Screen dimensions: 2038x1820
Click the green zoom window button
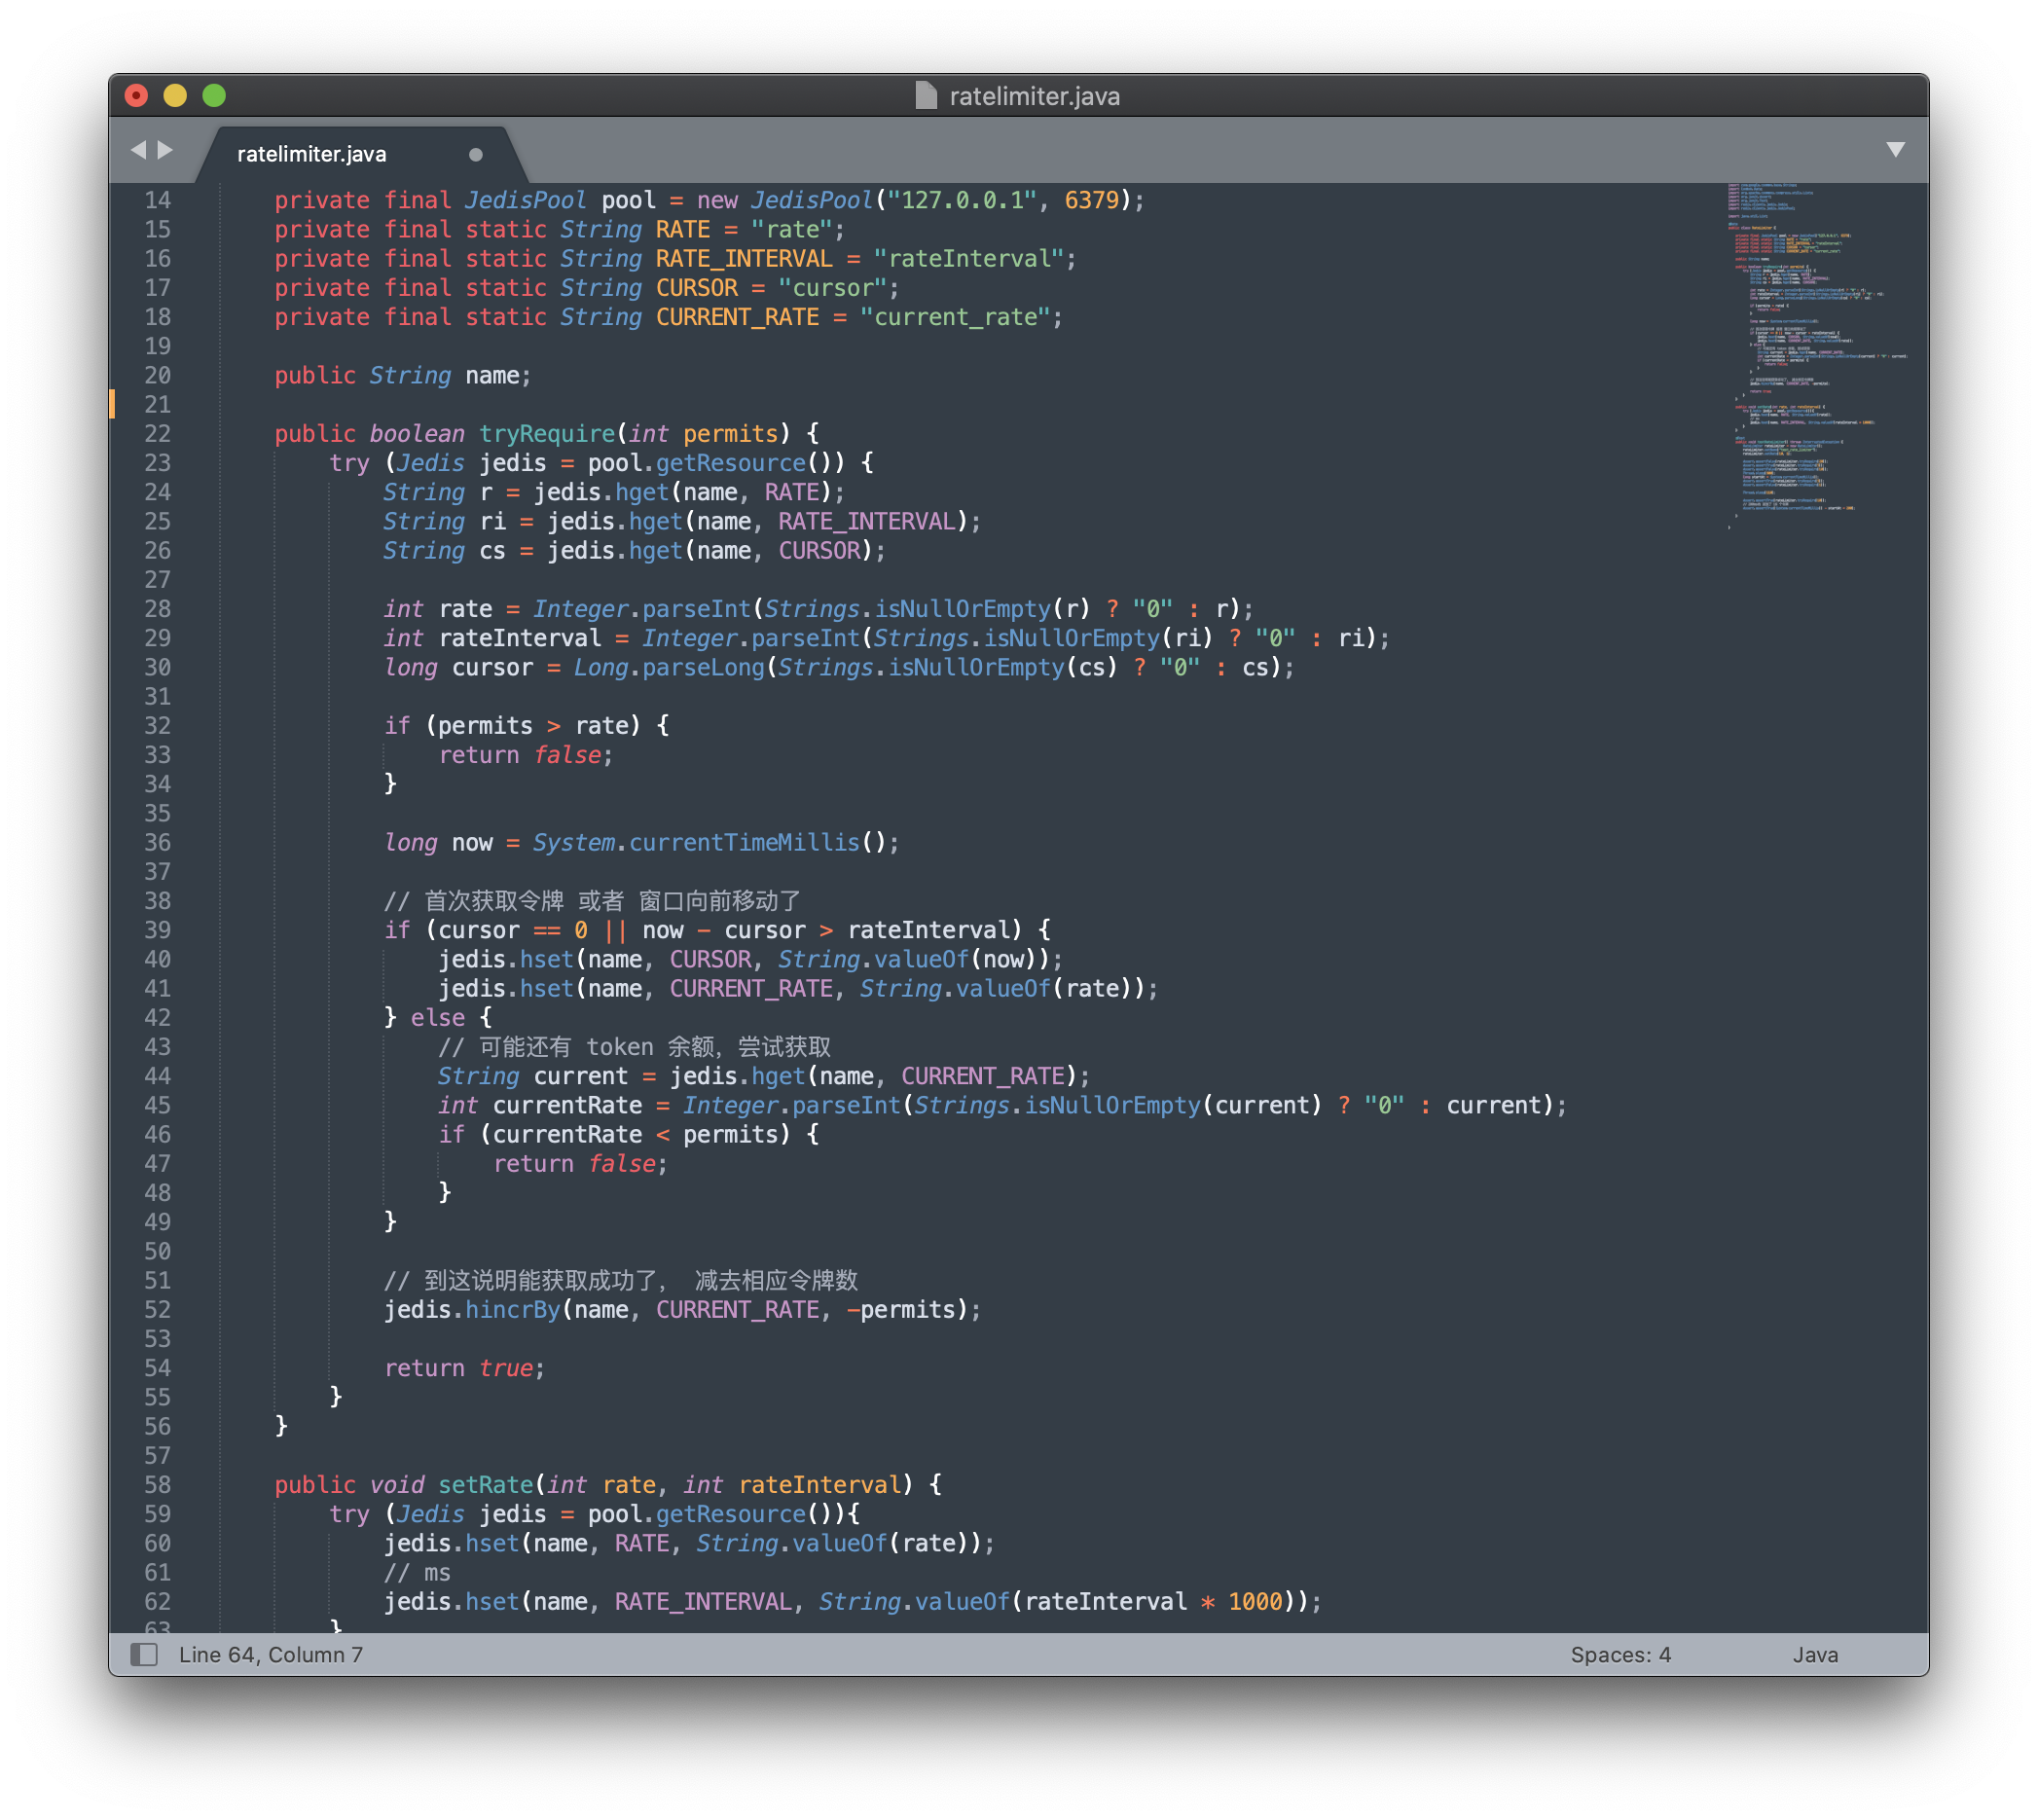(x=214, y=95)
